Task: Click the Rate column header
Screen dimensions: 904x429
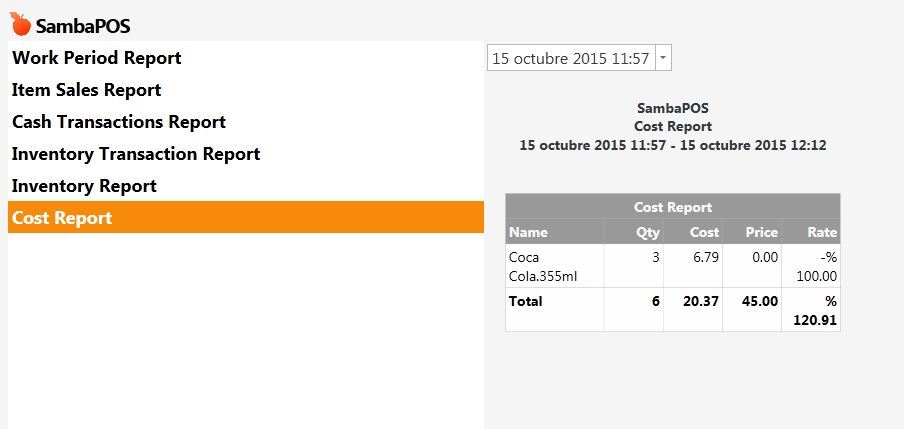Action: [811, 232]
